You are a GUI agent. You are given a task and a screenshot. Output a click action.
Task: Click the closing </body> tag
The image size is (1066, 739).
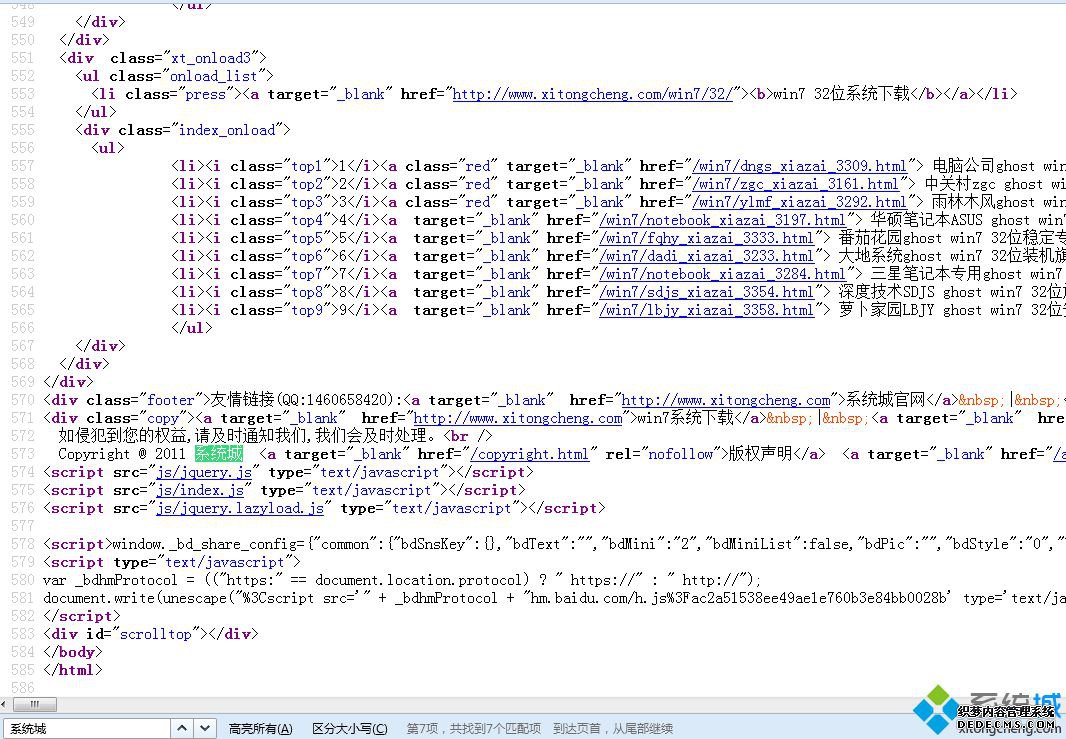[73, 652]
